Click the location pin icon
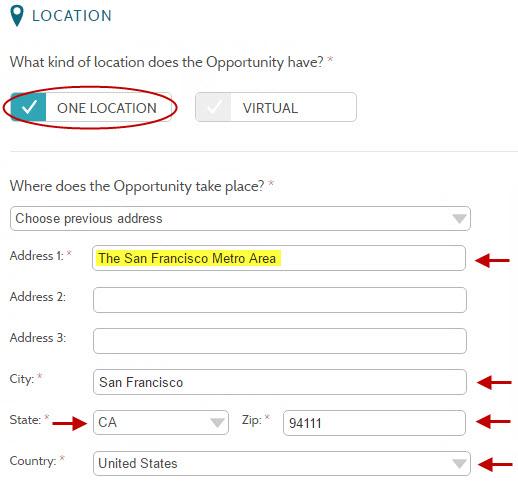The image size is (518, 482). [x=17, y=16]
